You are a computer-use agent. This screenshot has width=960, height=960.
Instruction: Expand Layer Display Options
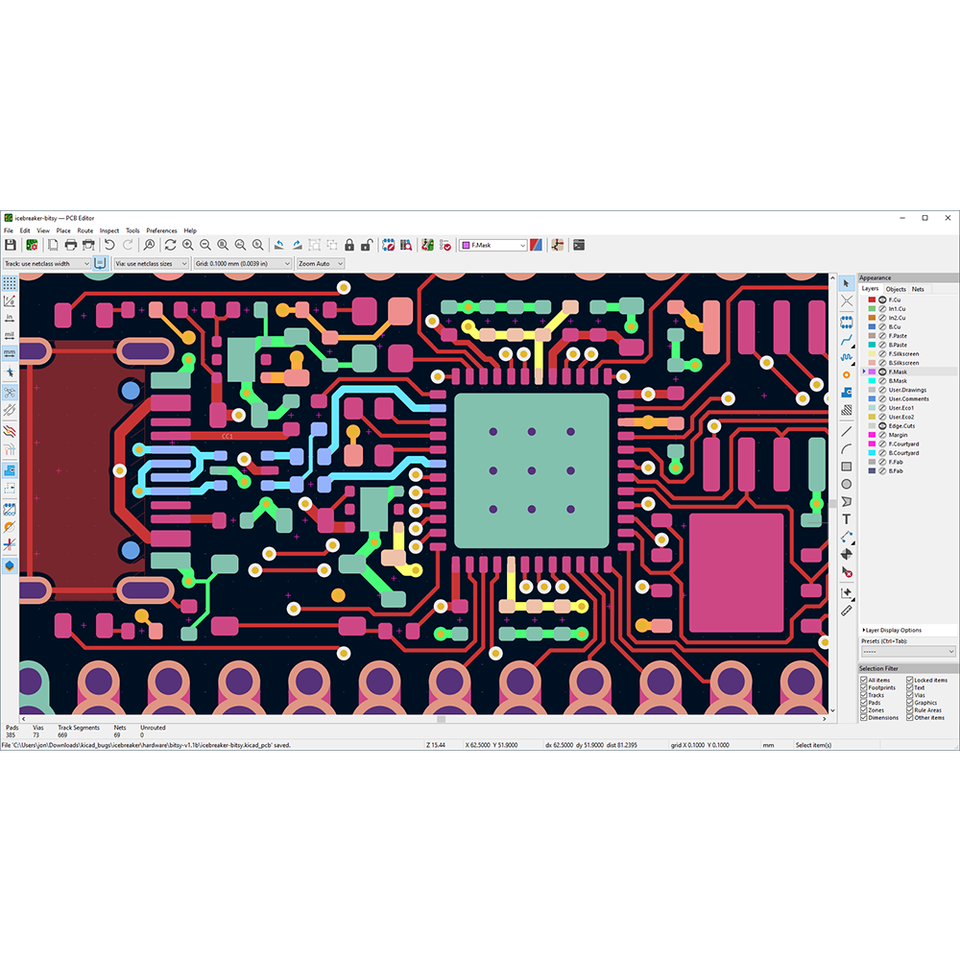tap(893, 630)
